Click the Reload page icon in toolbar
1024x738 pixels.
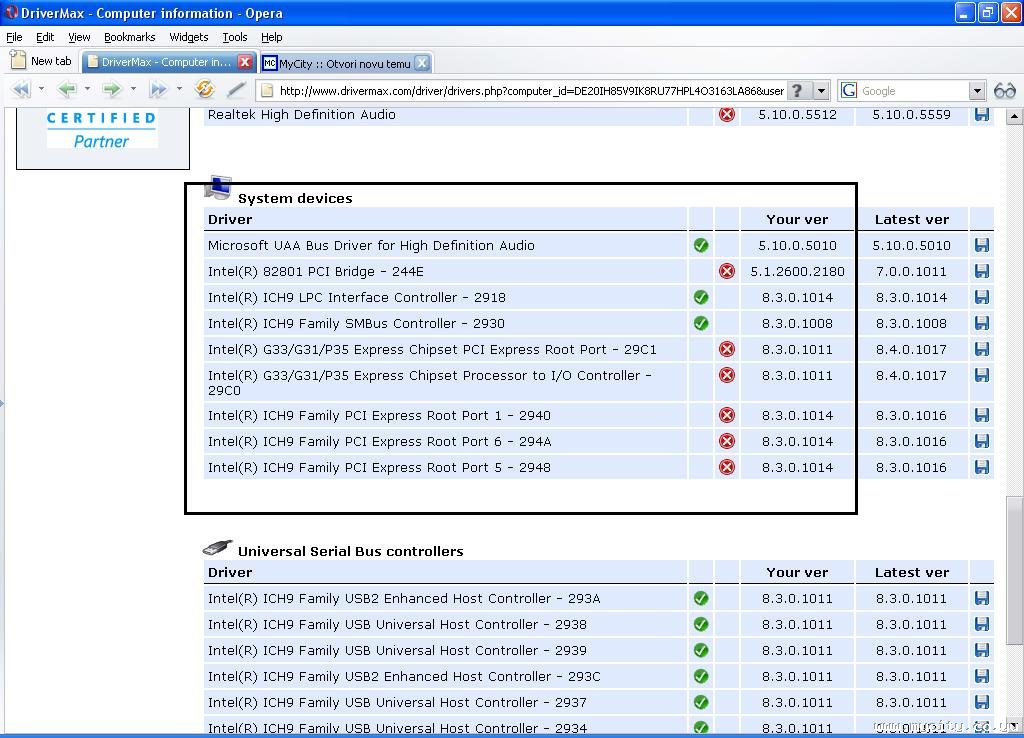tap(205, 90)
